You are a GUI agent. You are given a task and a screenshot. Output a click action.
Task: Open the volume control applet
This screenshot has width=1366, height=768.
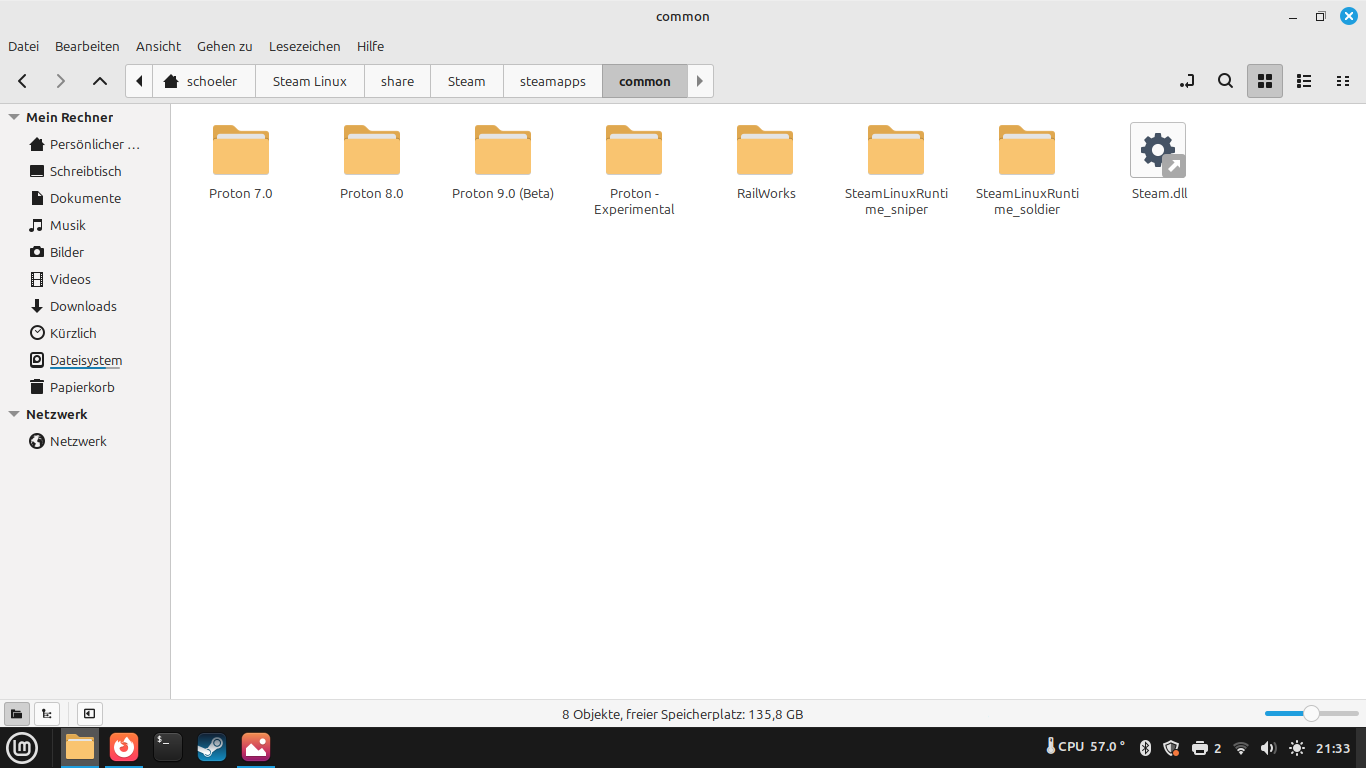pos(1269,748)
